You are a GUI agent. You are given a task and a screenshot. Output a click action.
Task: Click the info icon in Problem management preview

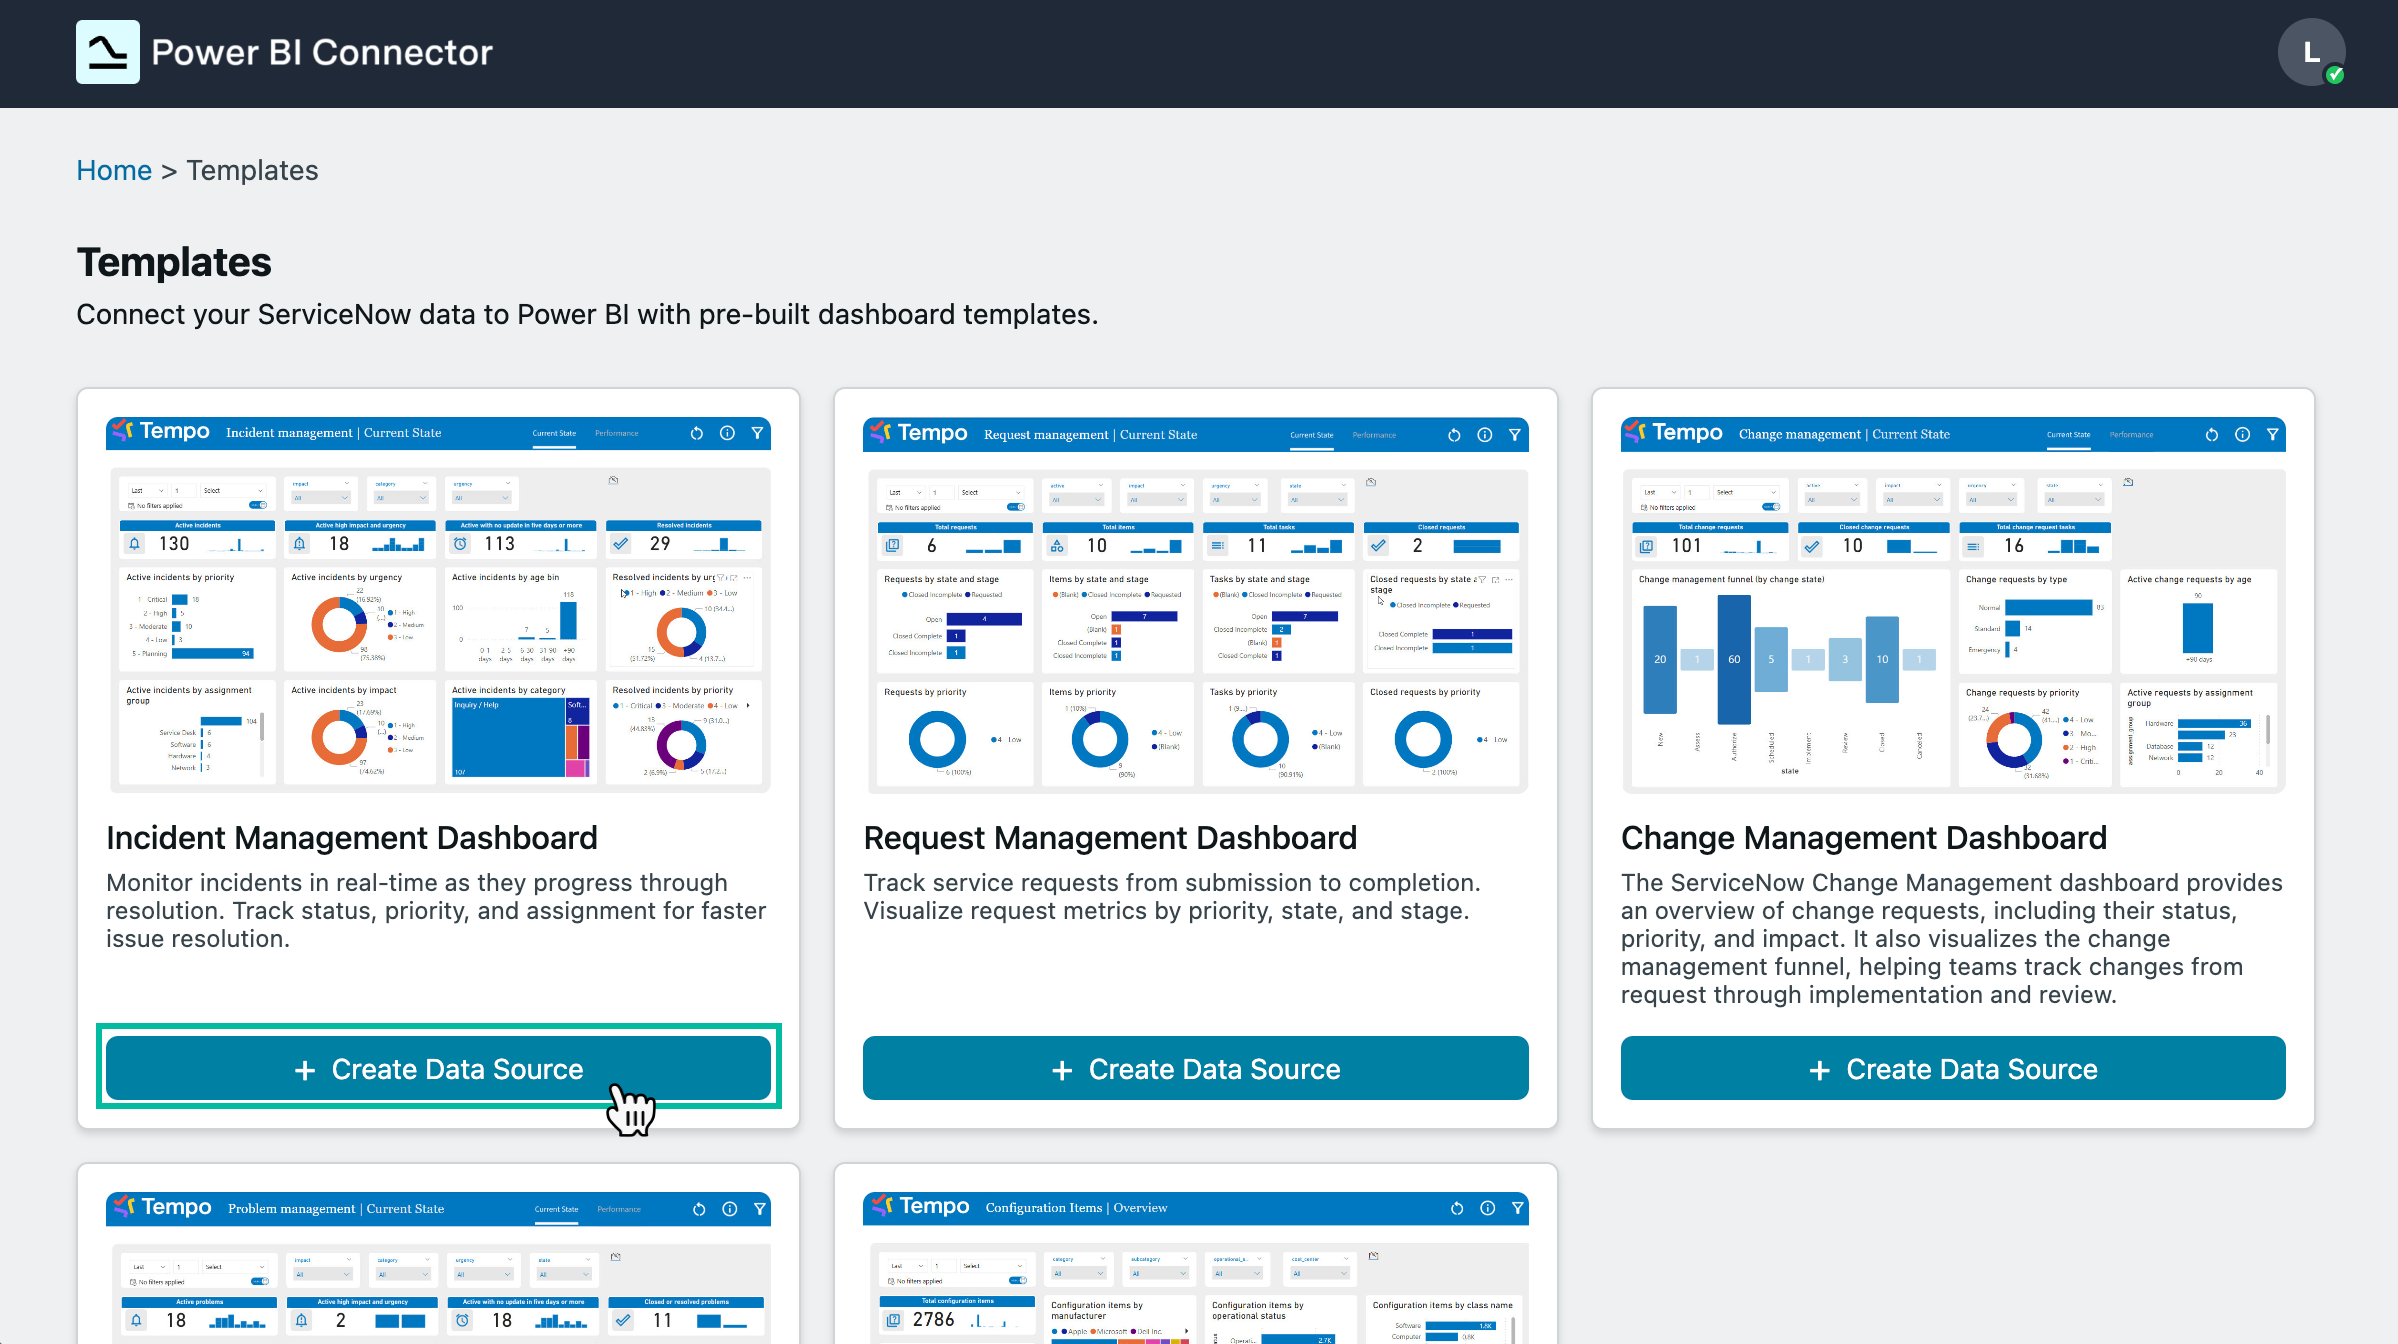(730, 1209)
